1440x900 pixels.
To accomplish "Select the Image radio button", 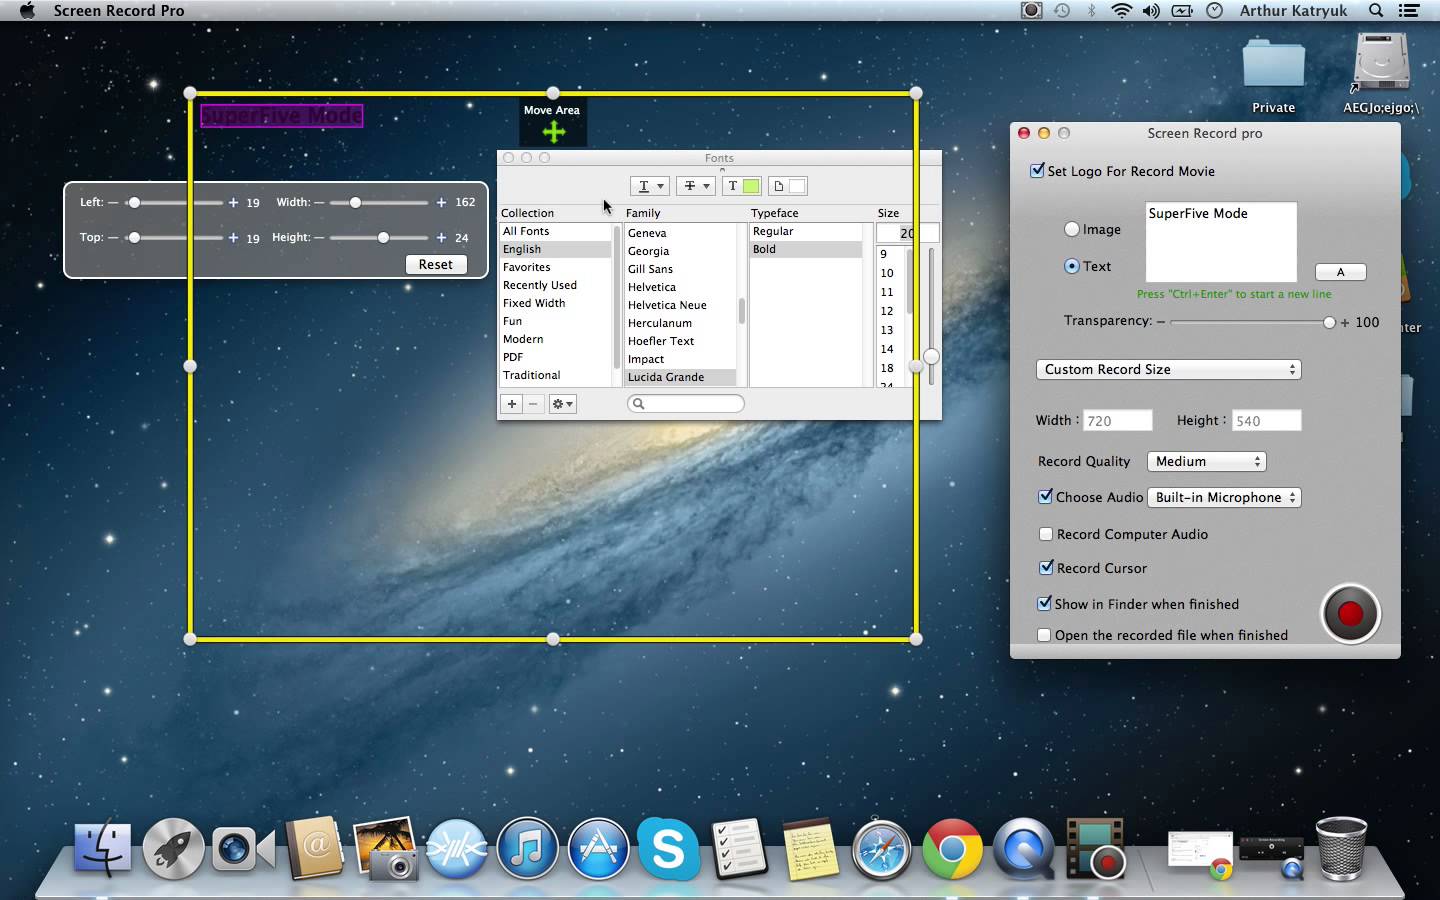I will [1072, 229].
